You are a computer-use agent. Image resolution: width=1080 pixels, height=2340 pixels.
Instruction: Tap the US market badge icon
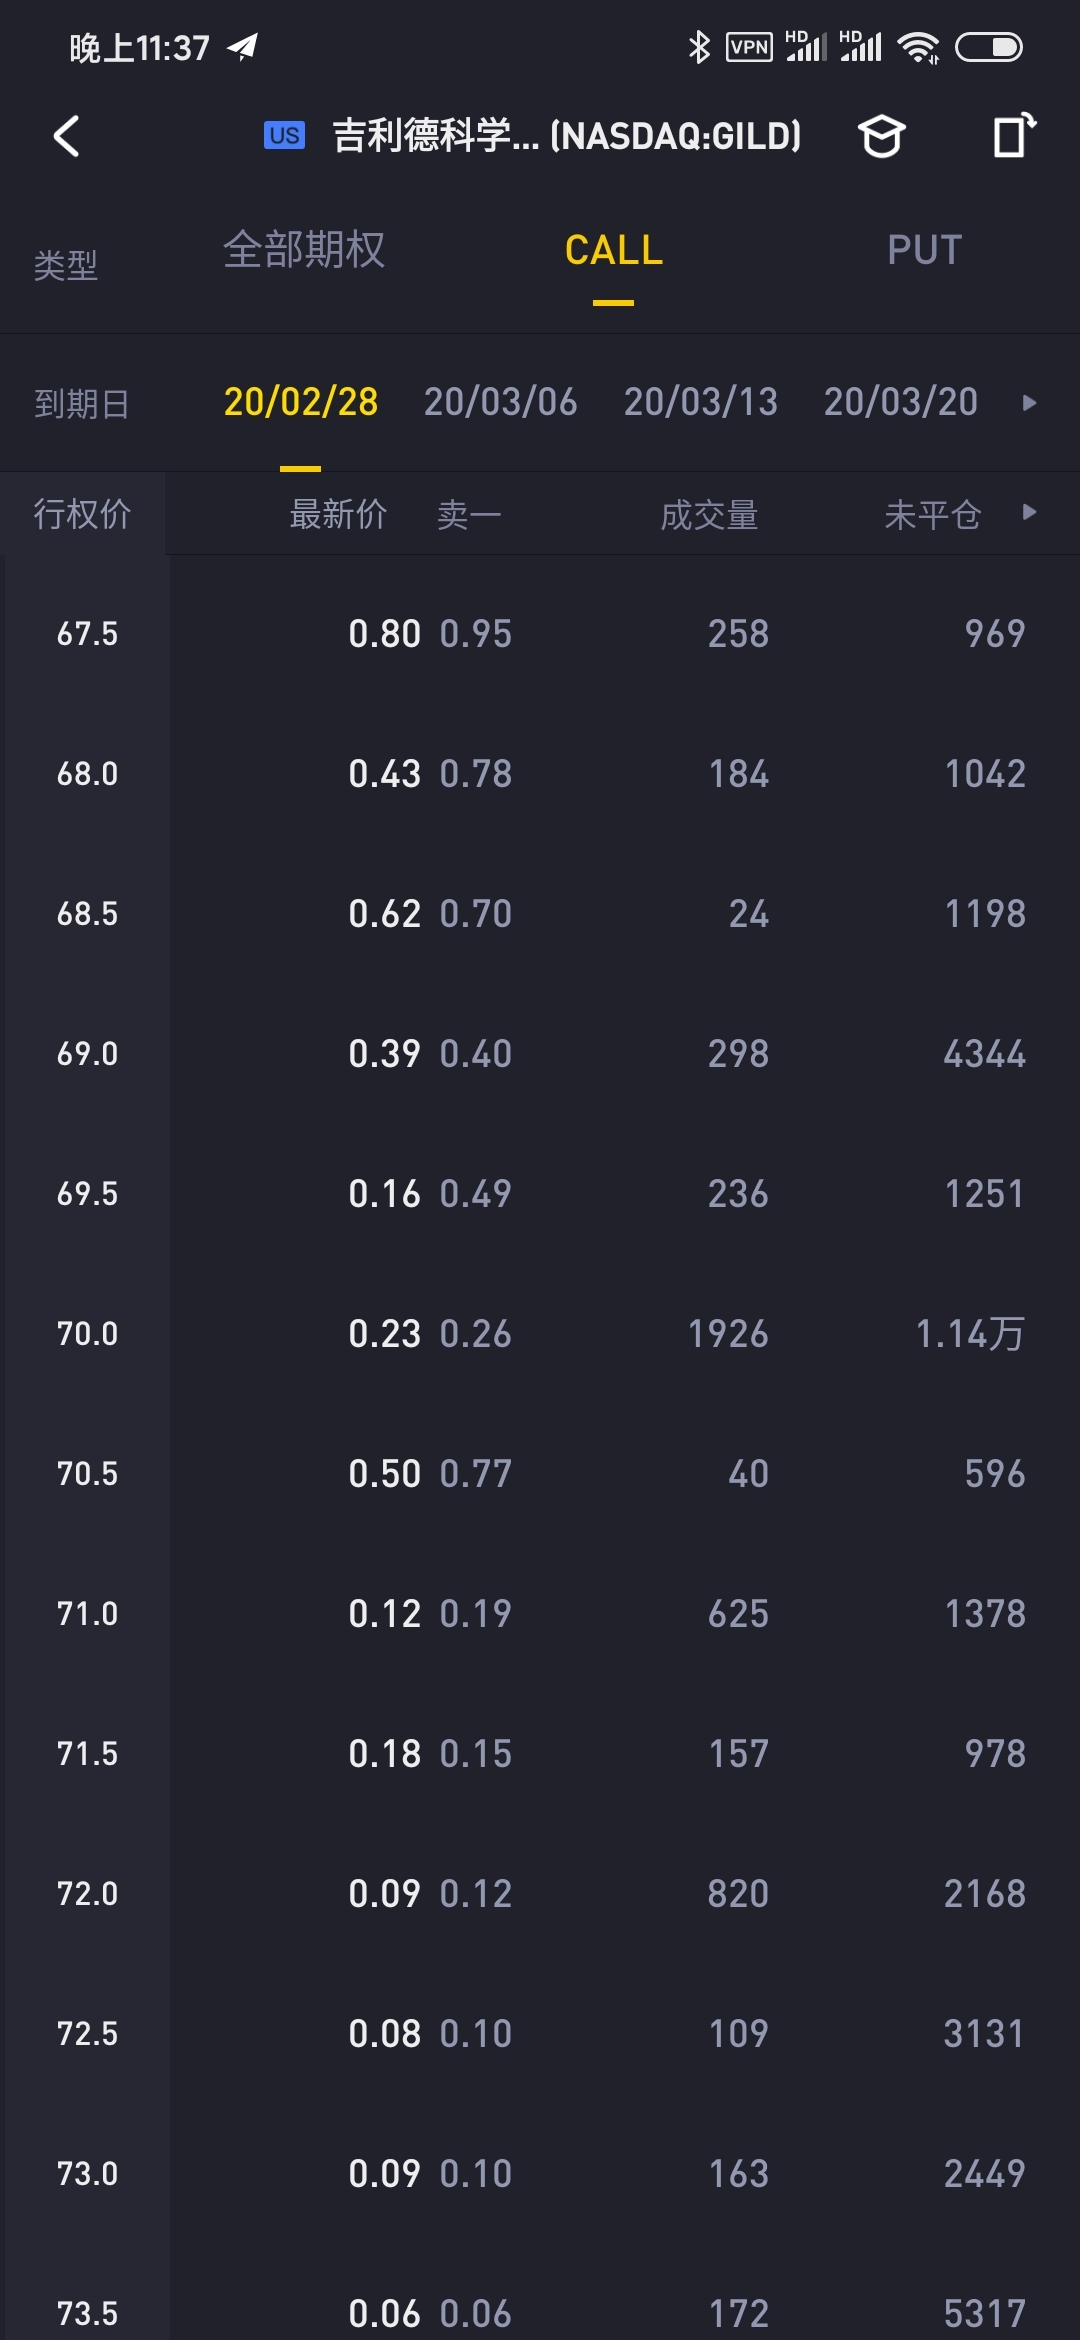(284, 135)
